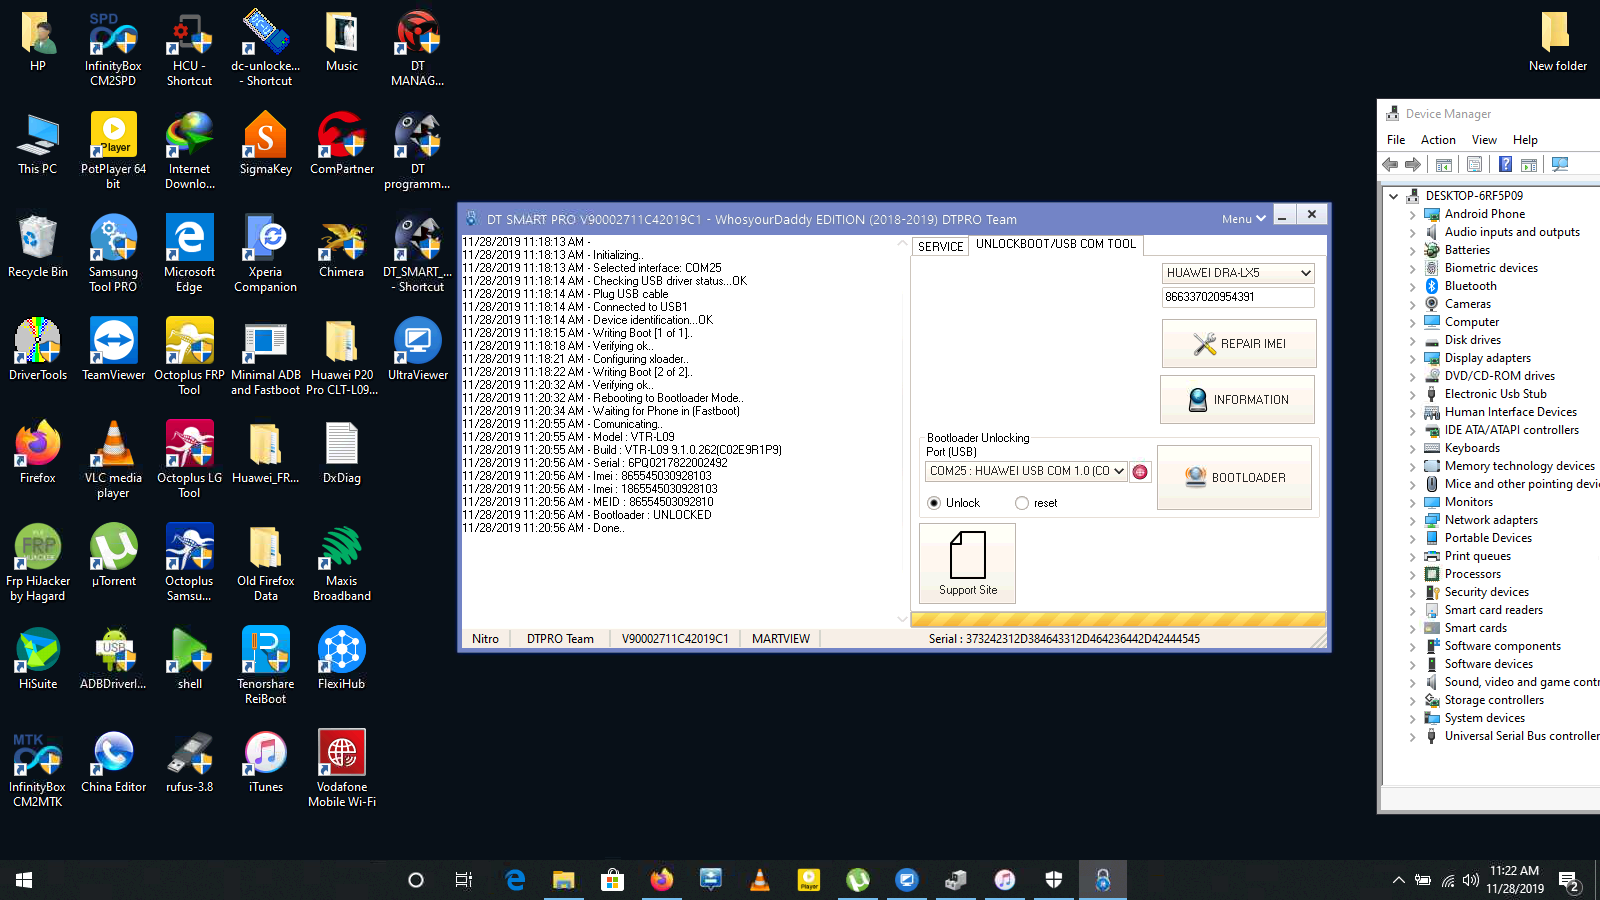The height and width of the screenshot is (900, 1600).
Task: Open the Recycle Bin
Action: [38, 247]
